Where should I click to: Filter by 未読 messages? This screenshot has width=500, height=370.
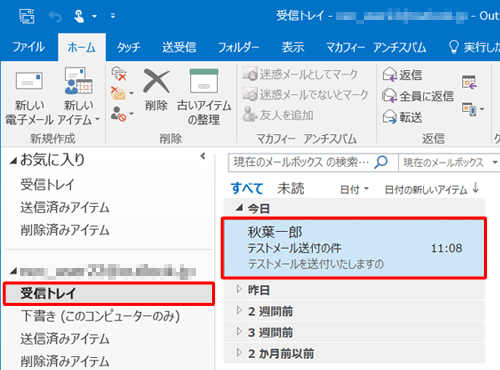[291, 188]
